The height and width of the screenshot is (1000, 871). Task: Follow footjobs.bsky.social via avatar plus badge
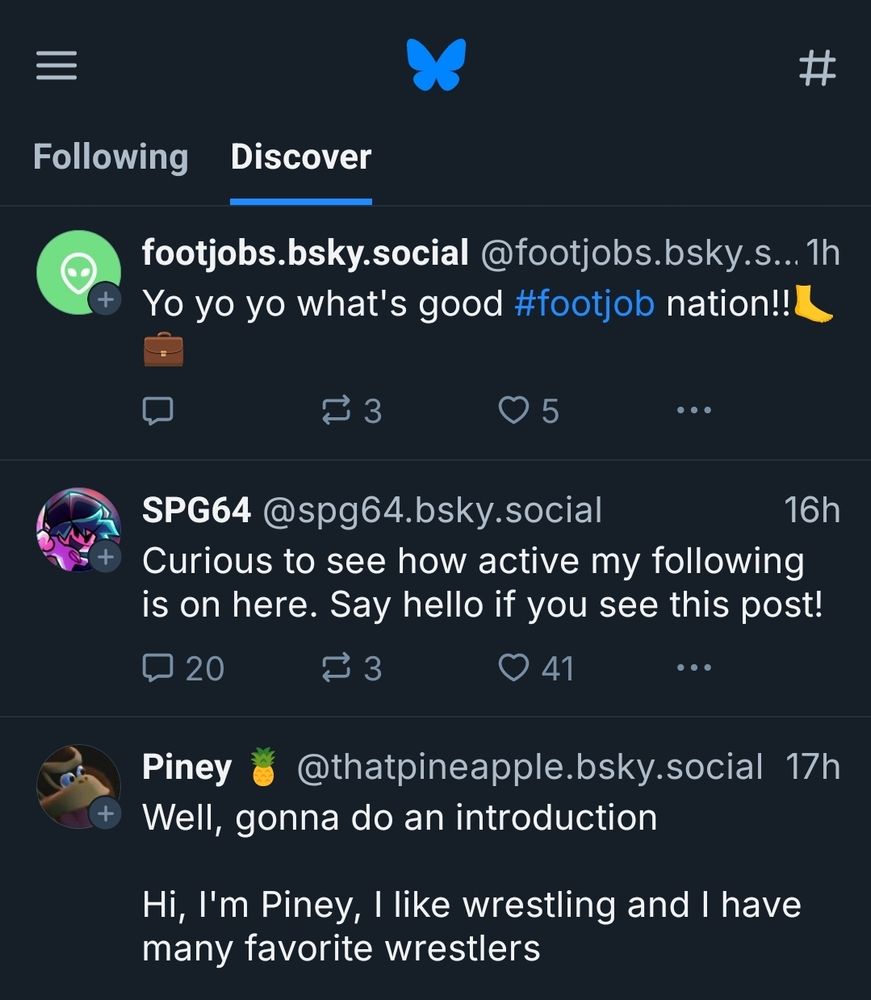click(105, 298)
